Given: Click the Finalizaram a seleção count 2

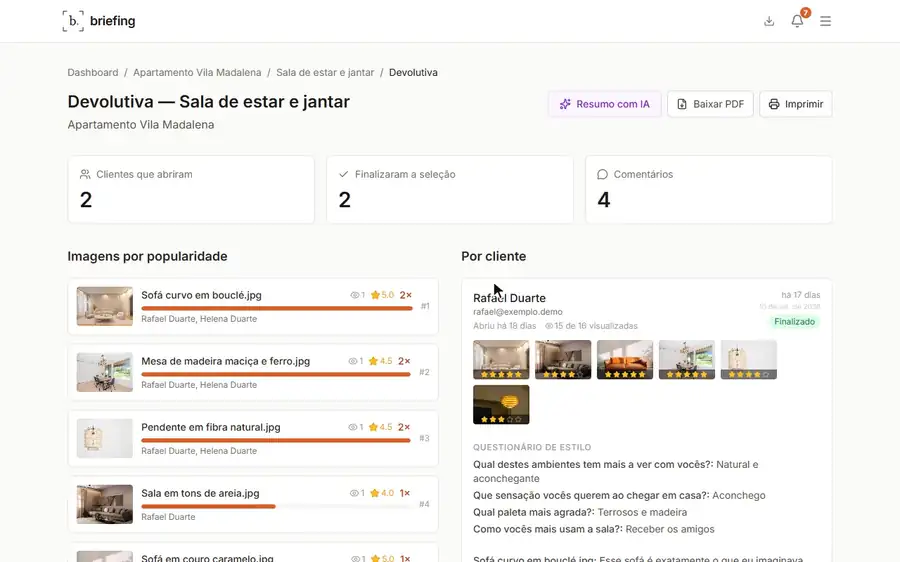Looking at the screenshot, I should [344, 200].
